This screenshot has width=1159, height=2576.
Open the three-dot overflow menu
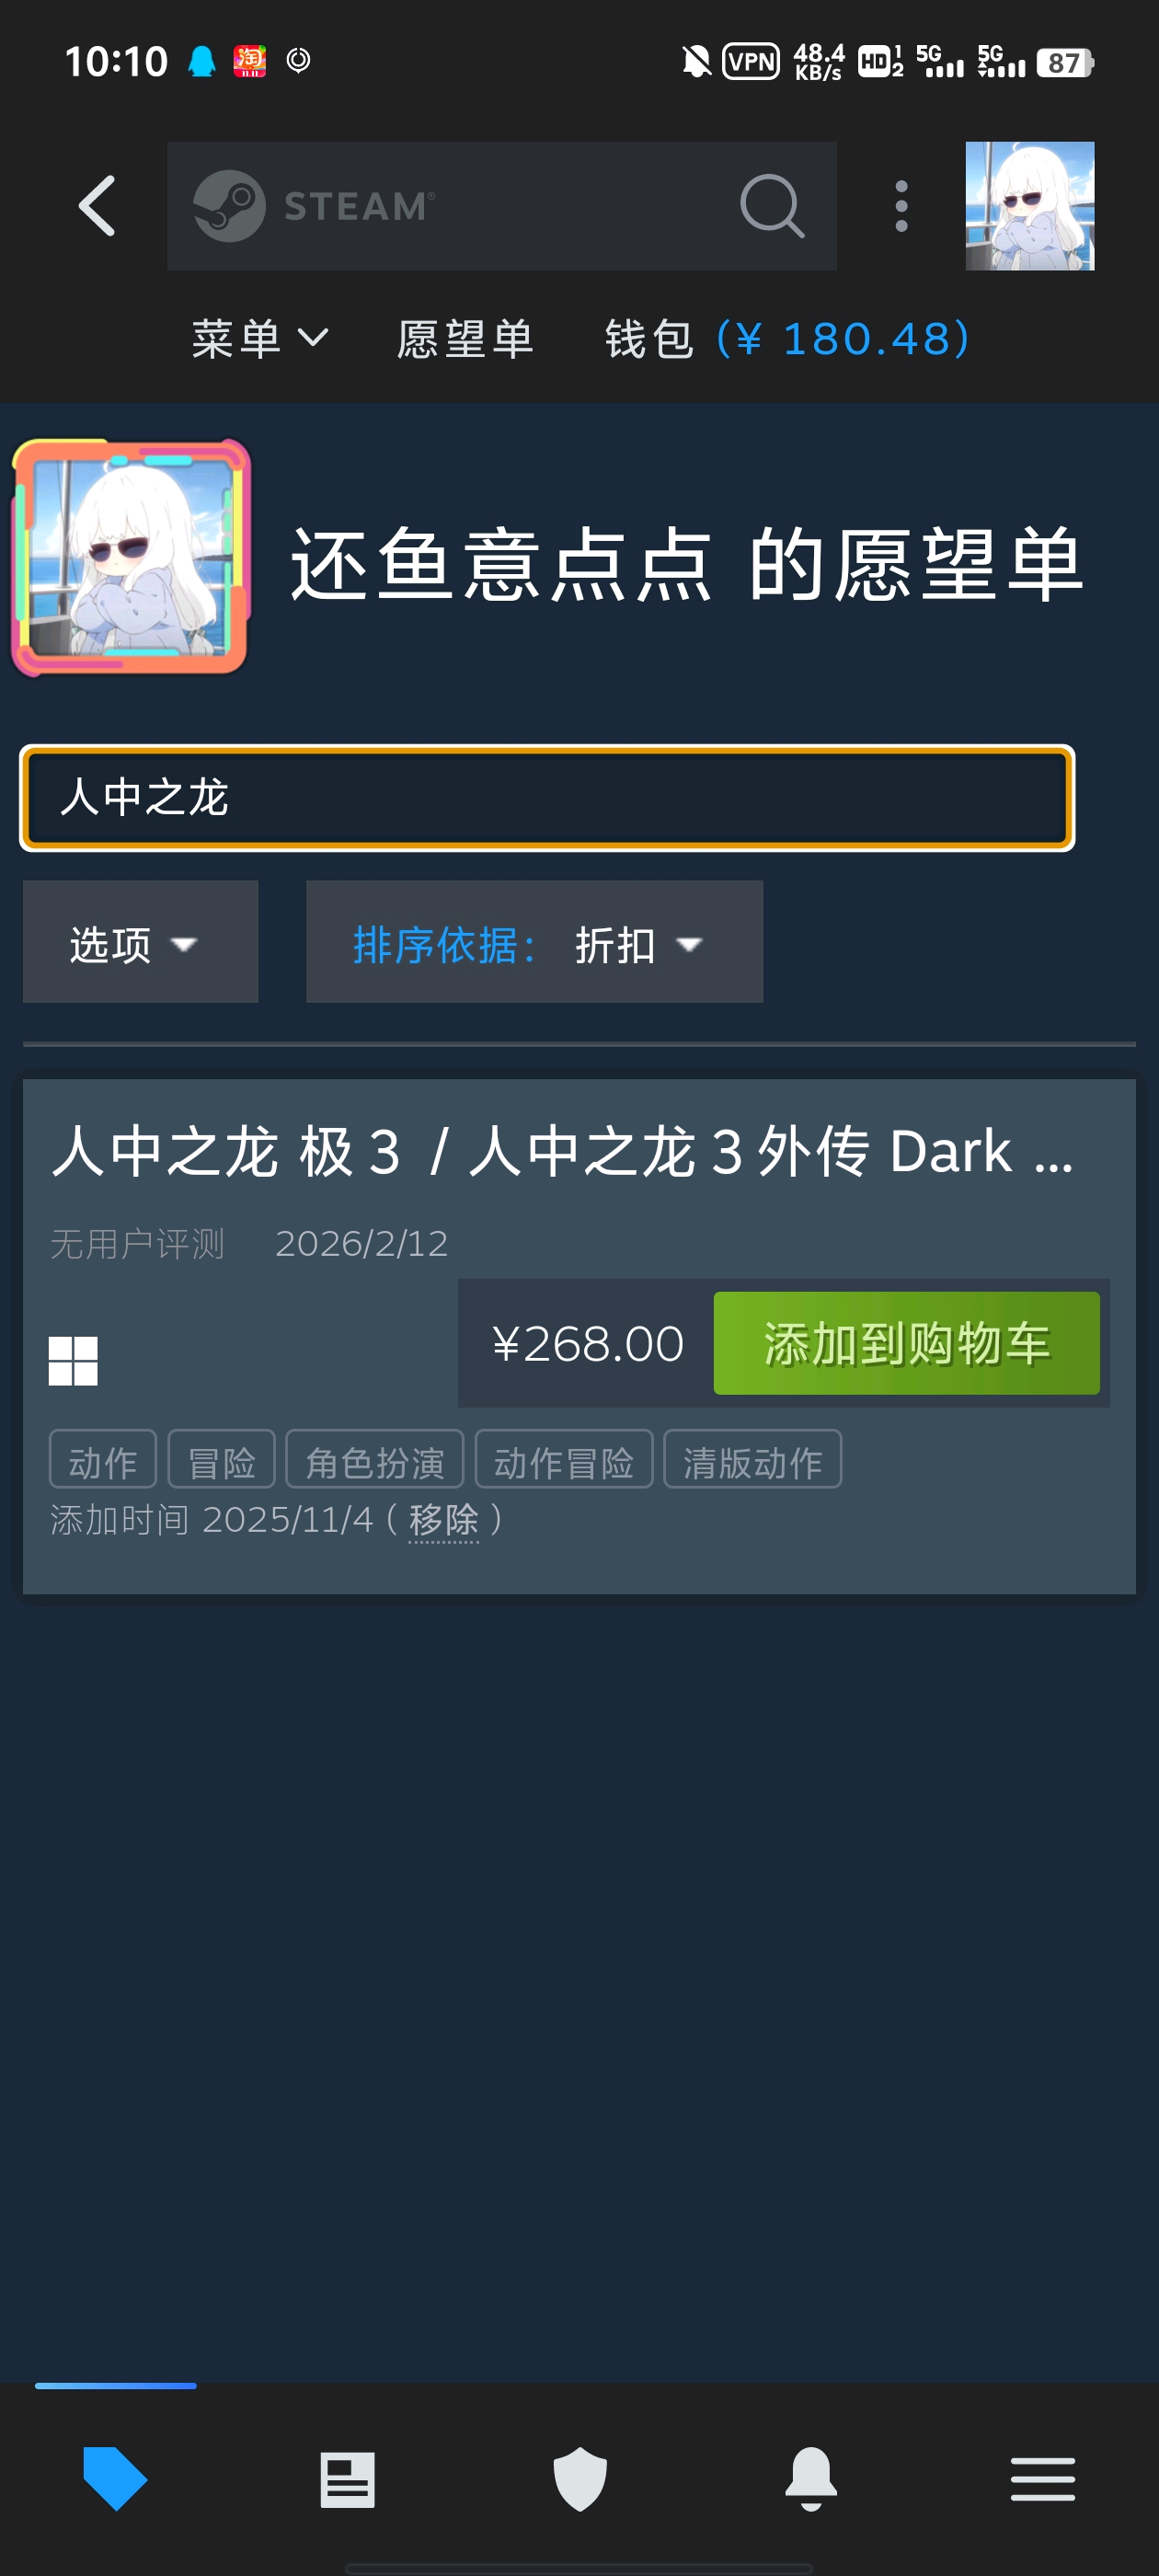click(901, 206)
